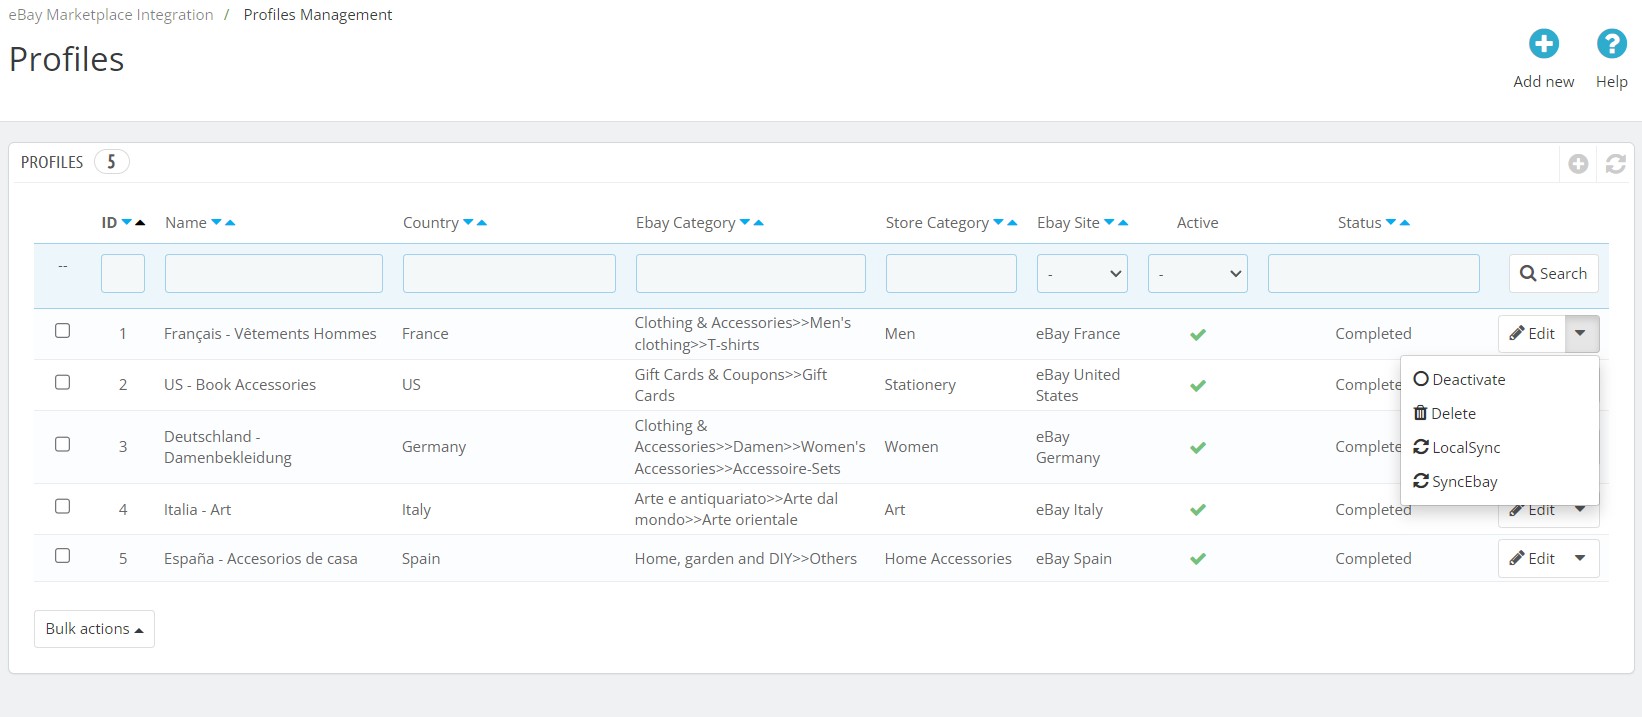Click the 'Arte e antiquariato' category cell
This screenshot has height=717, width=1642.
click(x=736, y=509)
